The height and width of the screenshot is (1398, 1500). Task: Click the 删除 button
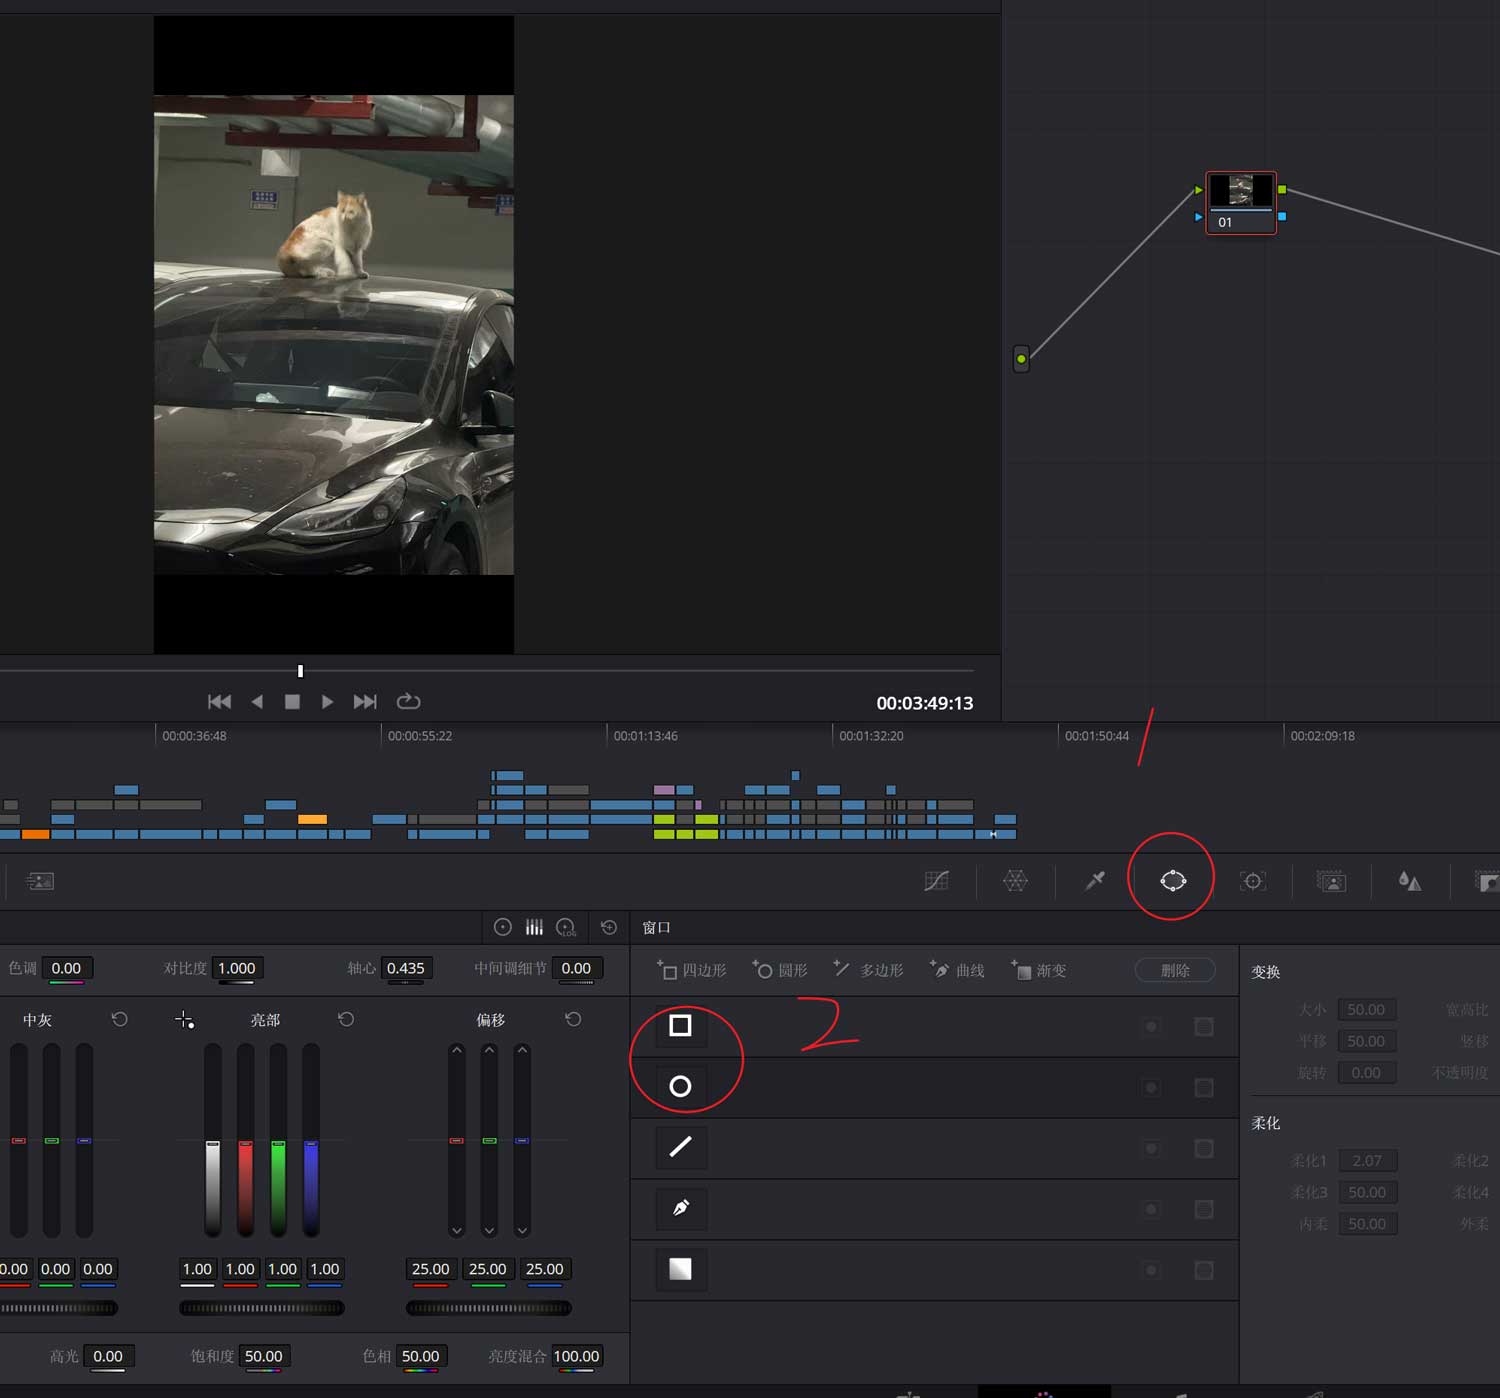[x=1175, y=970]
